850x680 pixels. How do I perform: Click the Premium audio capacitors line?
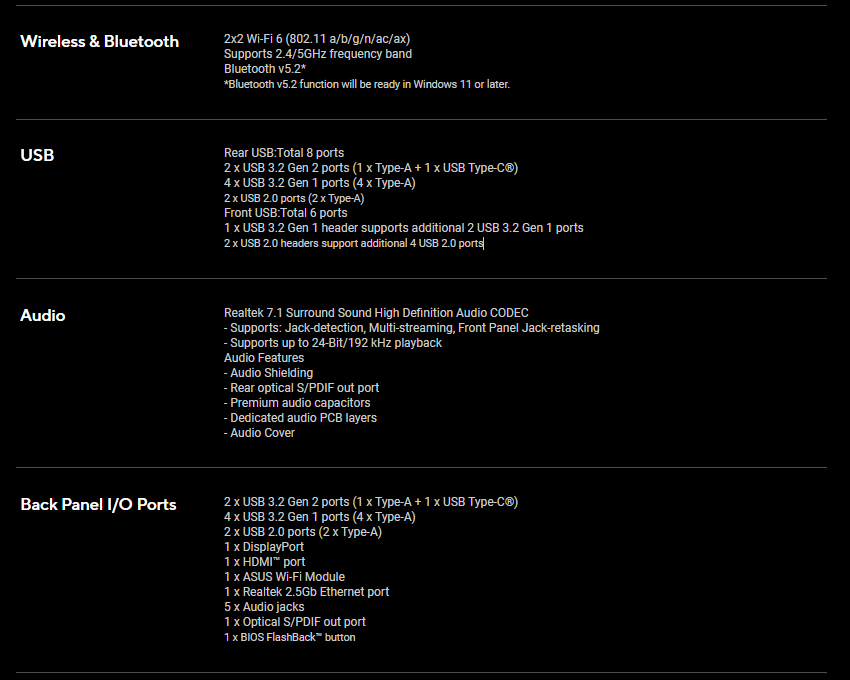coord(297,403)
